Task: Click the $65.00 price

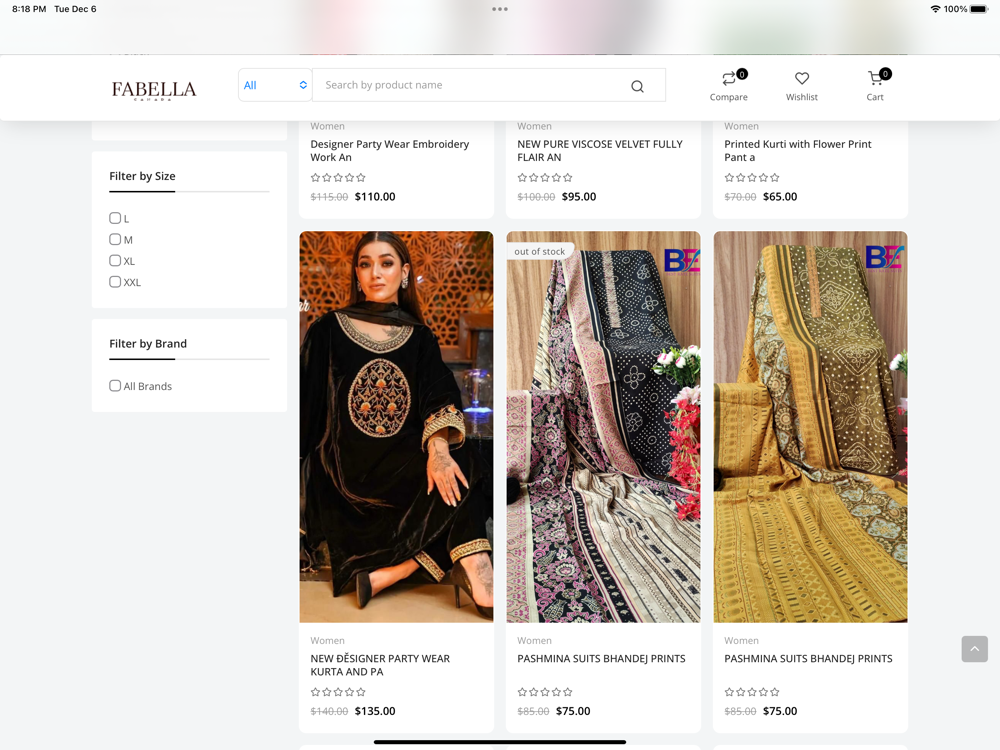Action: (780, 196)
